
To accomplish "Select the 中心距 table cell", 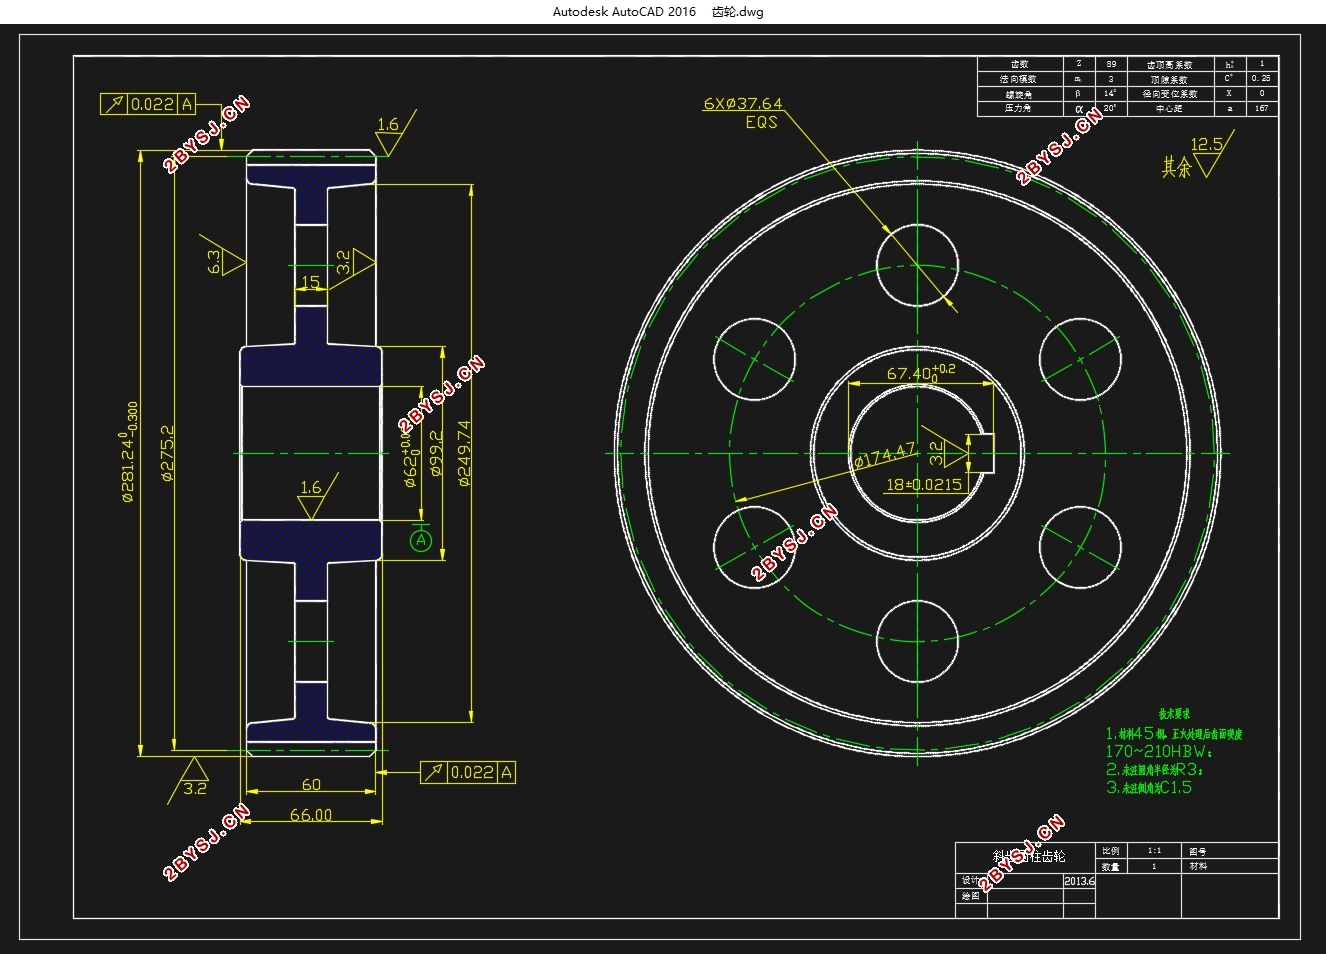I will (1170, 108).
